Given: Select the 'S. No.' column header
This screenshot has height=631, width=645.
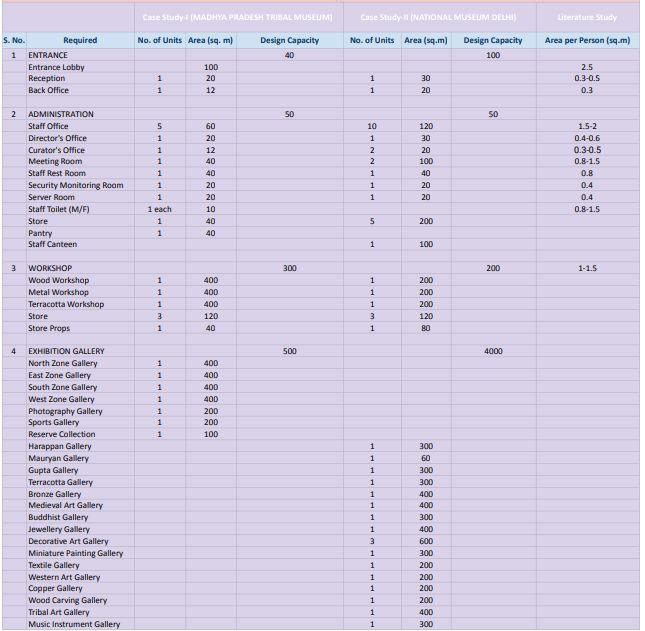Looking at the screenshot, I should (14, 40).
